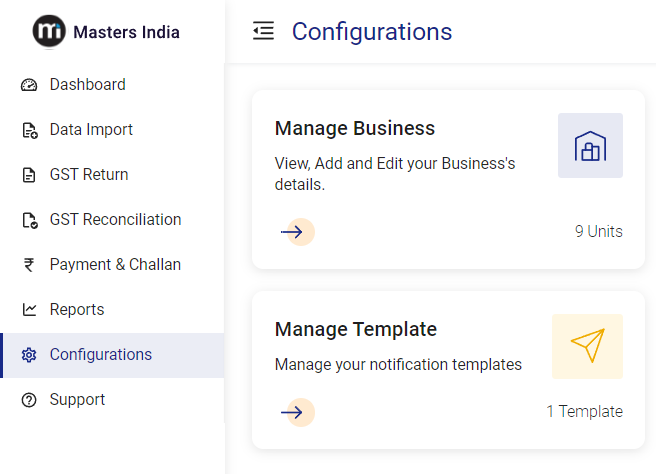Click arrow button under Manage Template

point(295,412)
